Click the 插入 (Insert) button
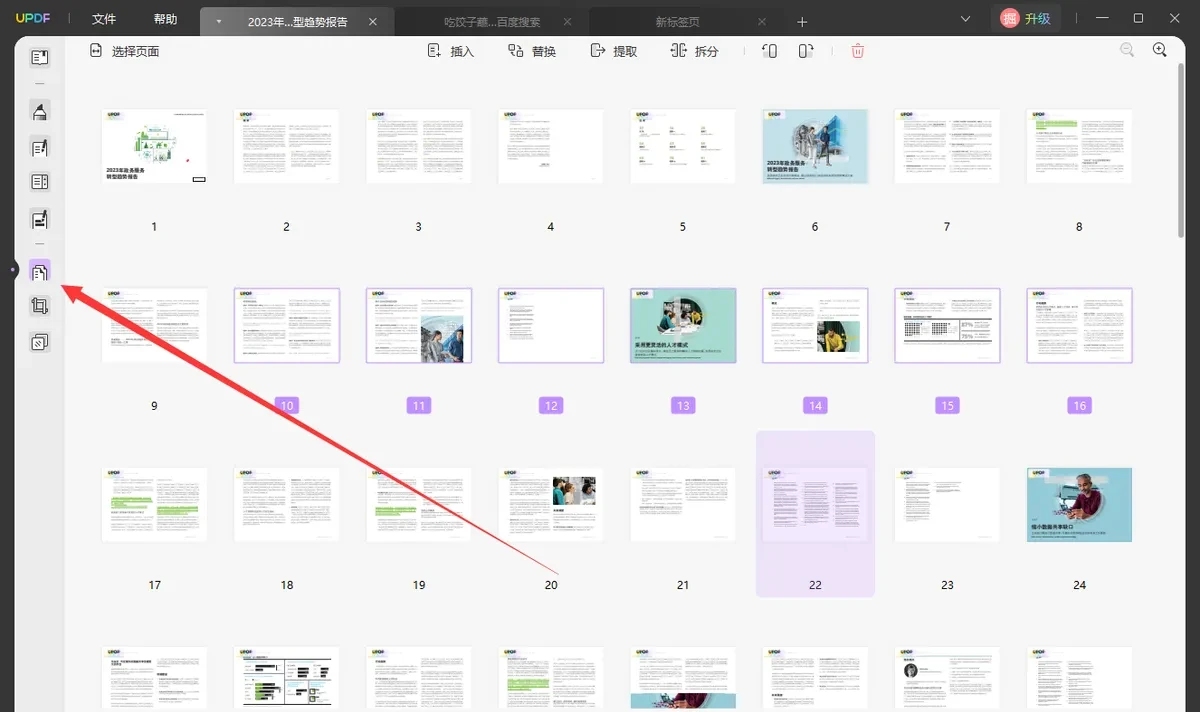 click(450, 51)
